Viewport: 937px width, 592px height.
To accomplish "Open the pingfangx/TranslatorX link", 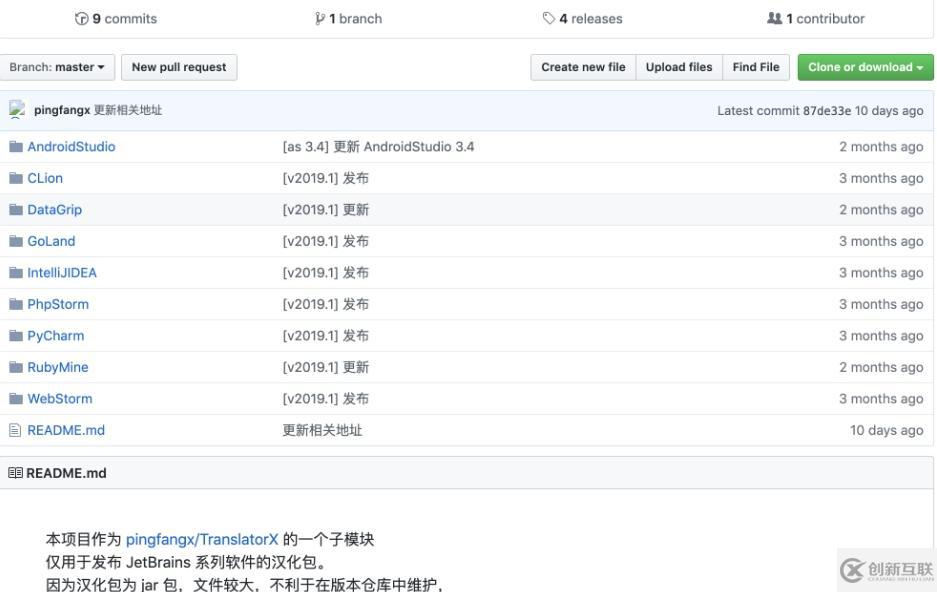I will pos(202,539).
